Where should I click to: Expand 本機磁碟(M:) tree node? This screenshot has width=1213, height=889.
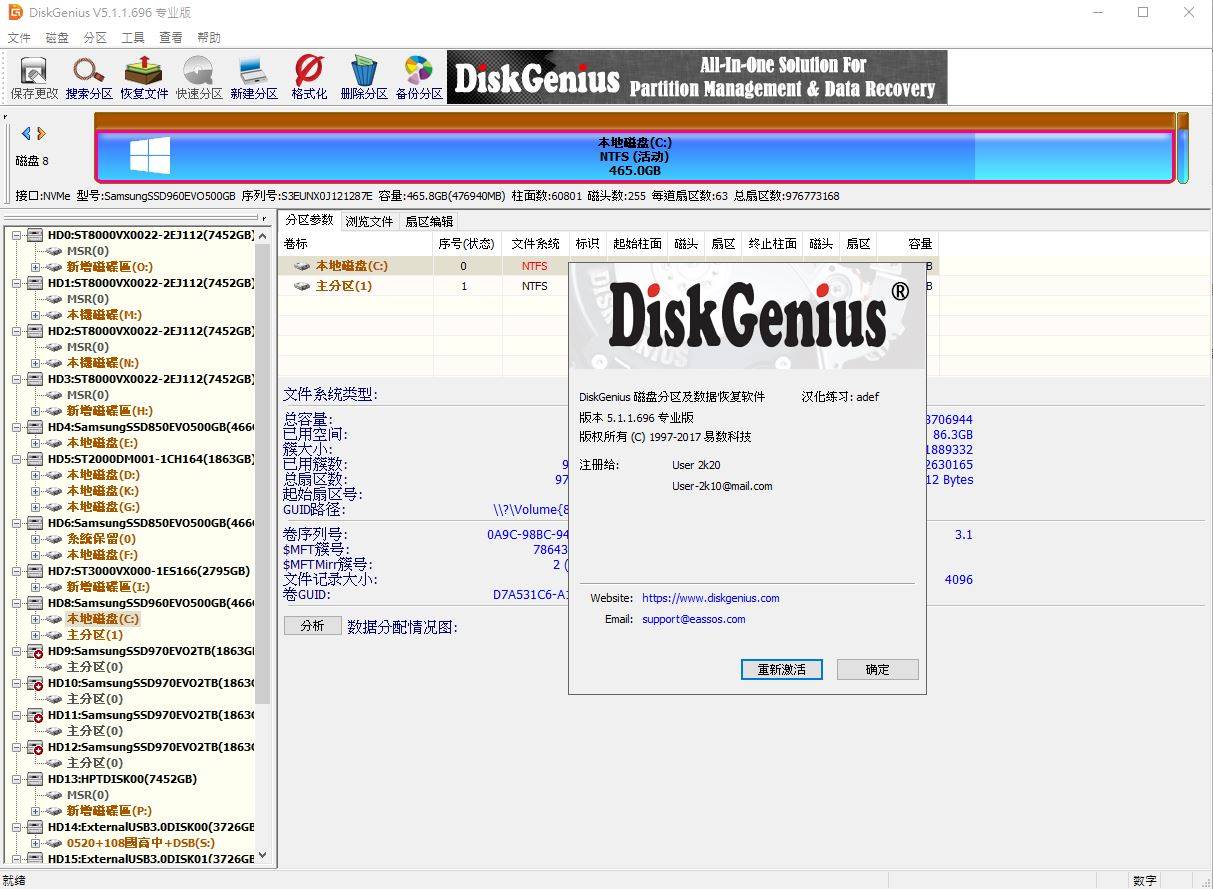[36, 315]
